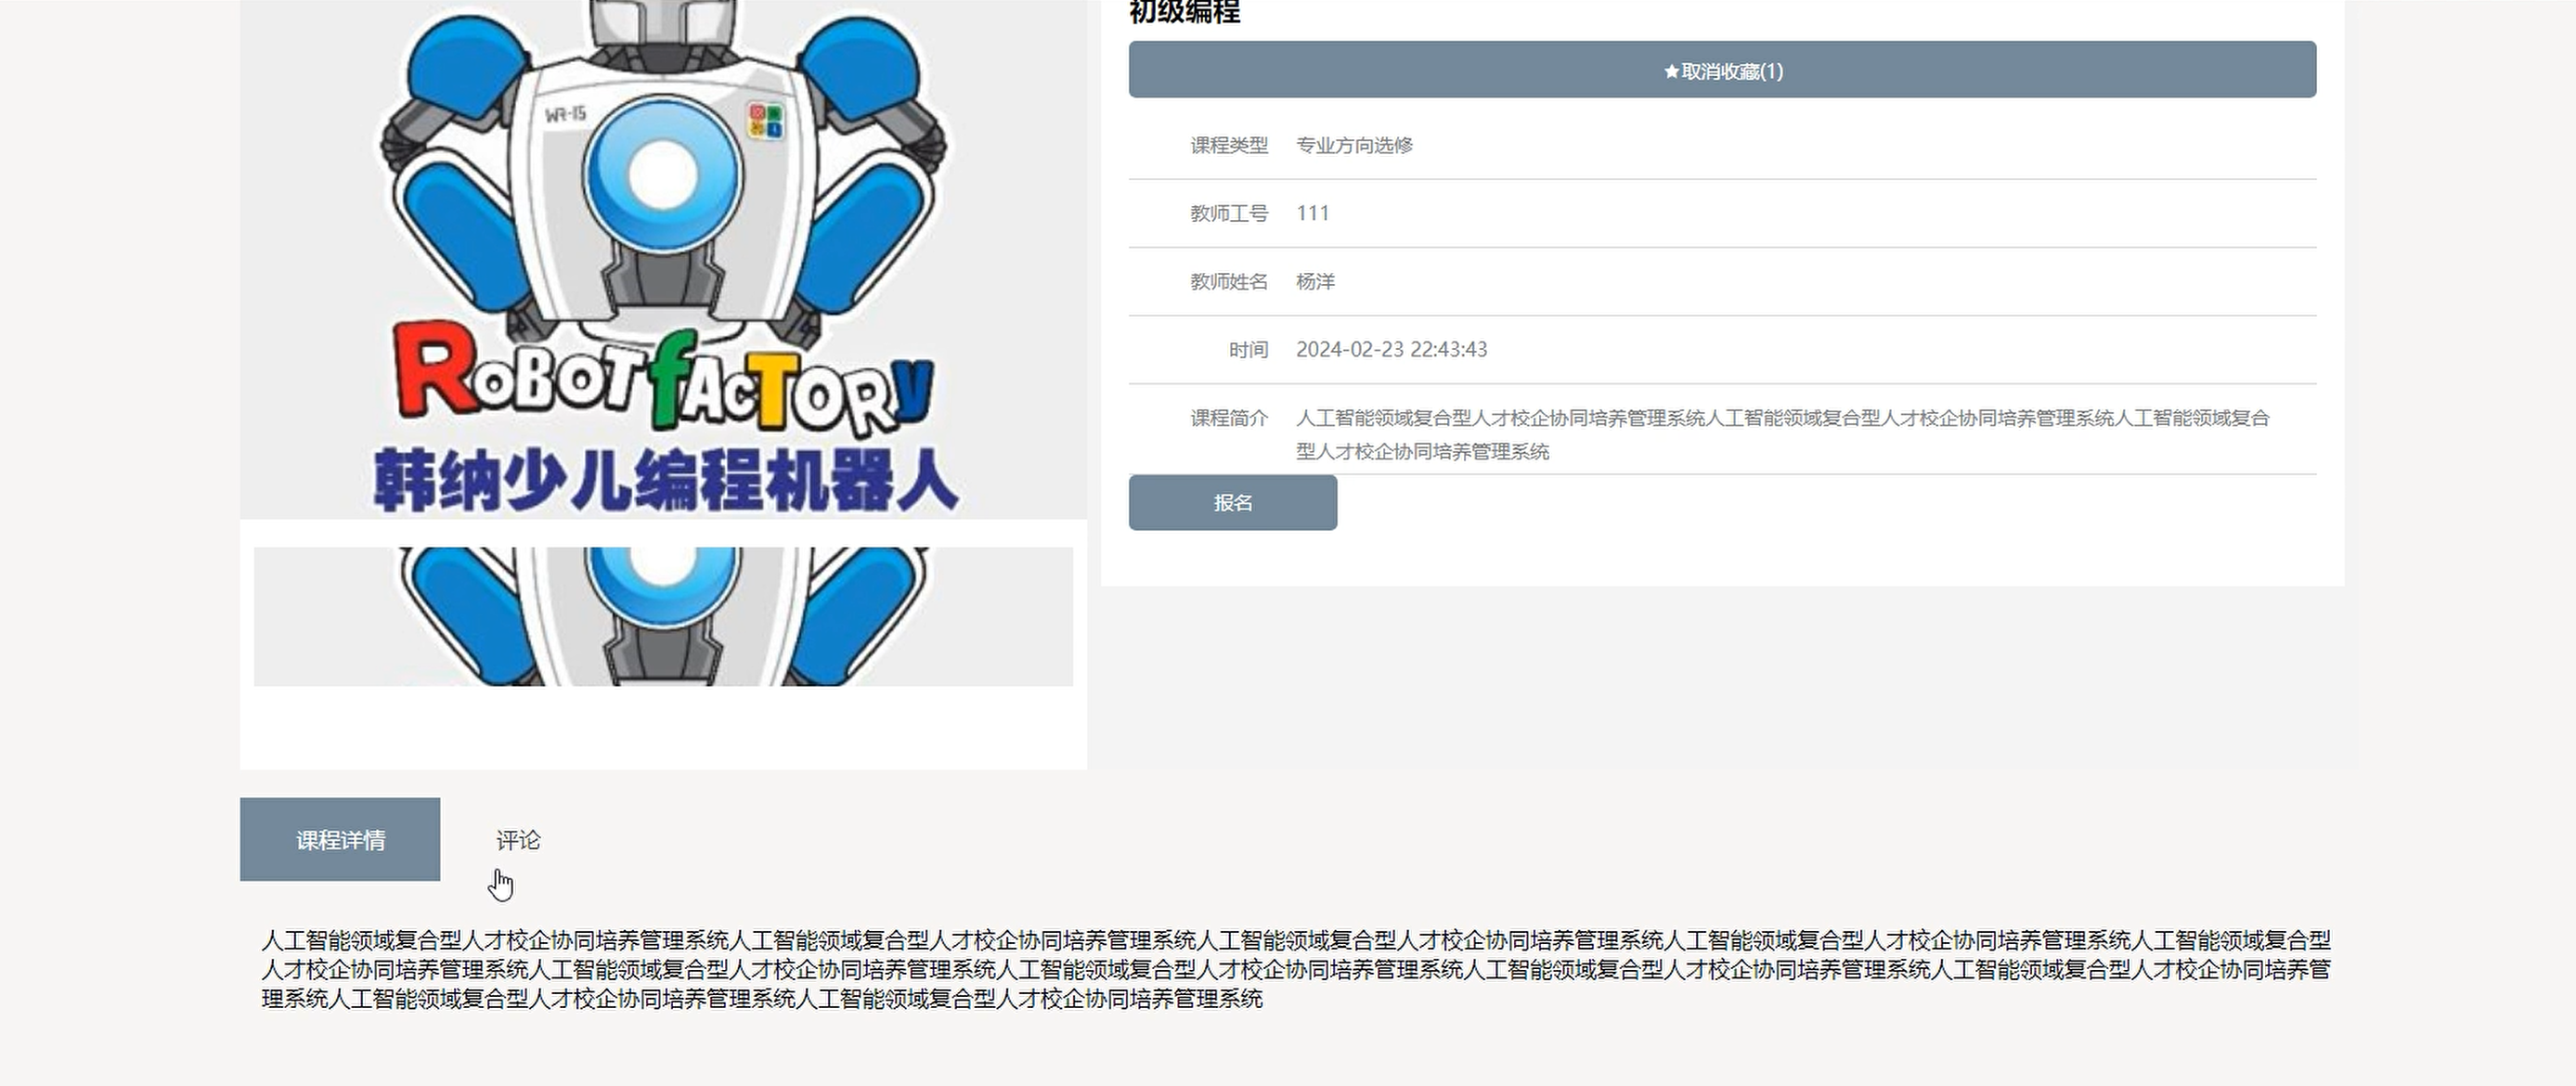Click the 专业方向选修 value
The height and width of the screenshot is (1086, 2576).
1354,146
